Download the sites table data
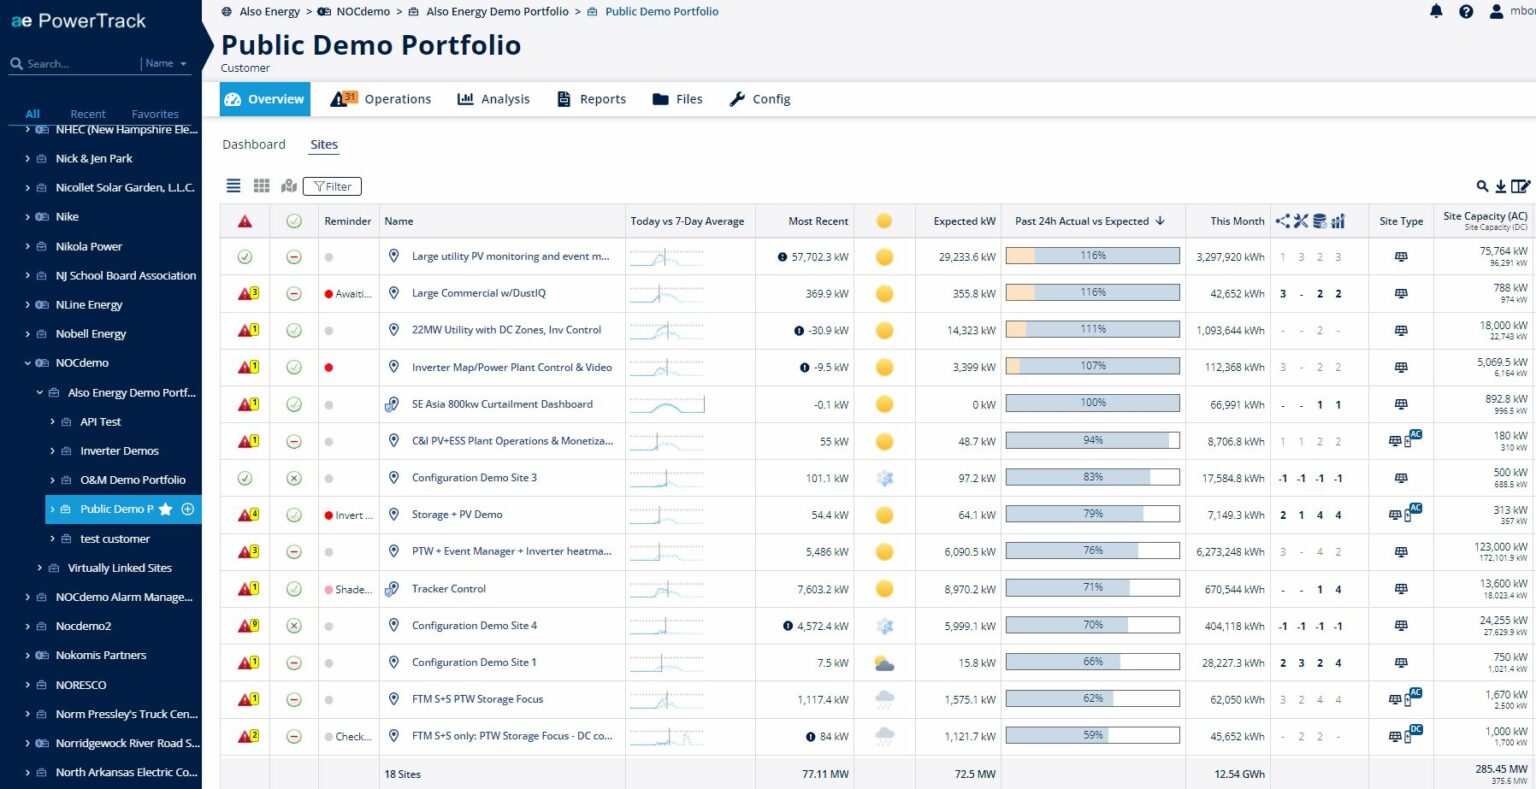 point(1501,186)
